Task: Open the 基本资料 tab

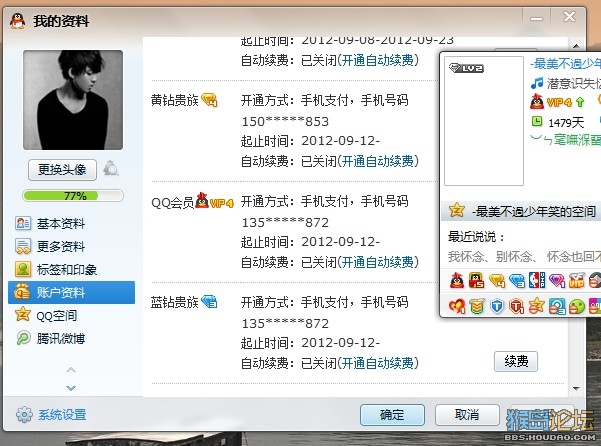Action: [x=71, y=223]
